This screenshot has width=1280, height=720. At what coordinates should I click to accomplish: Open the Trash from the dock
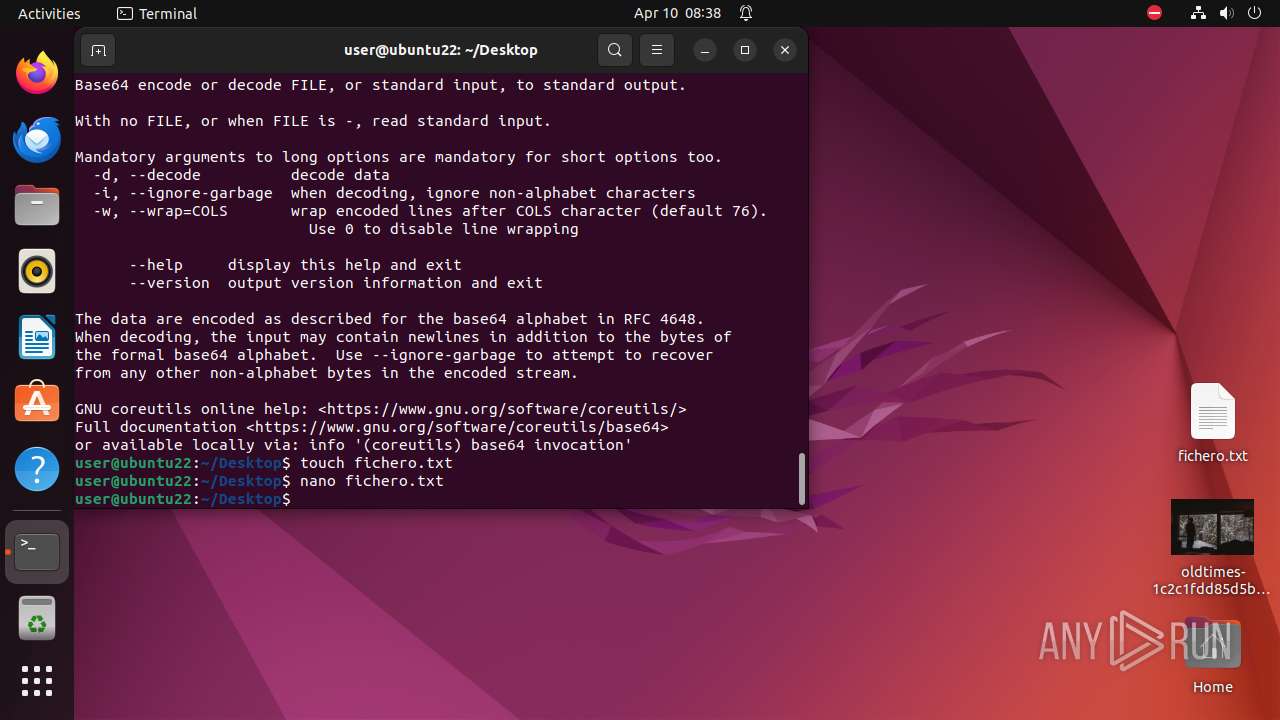pyautogui.click(x=37, y=618)
